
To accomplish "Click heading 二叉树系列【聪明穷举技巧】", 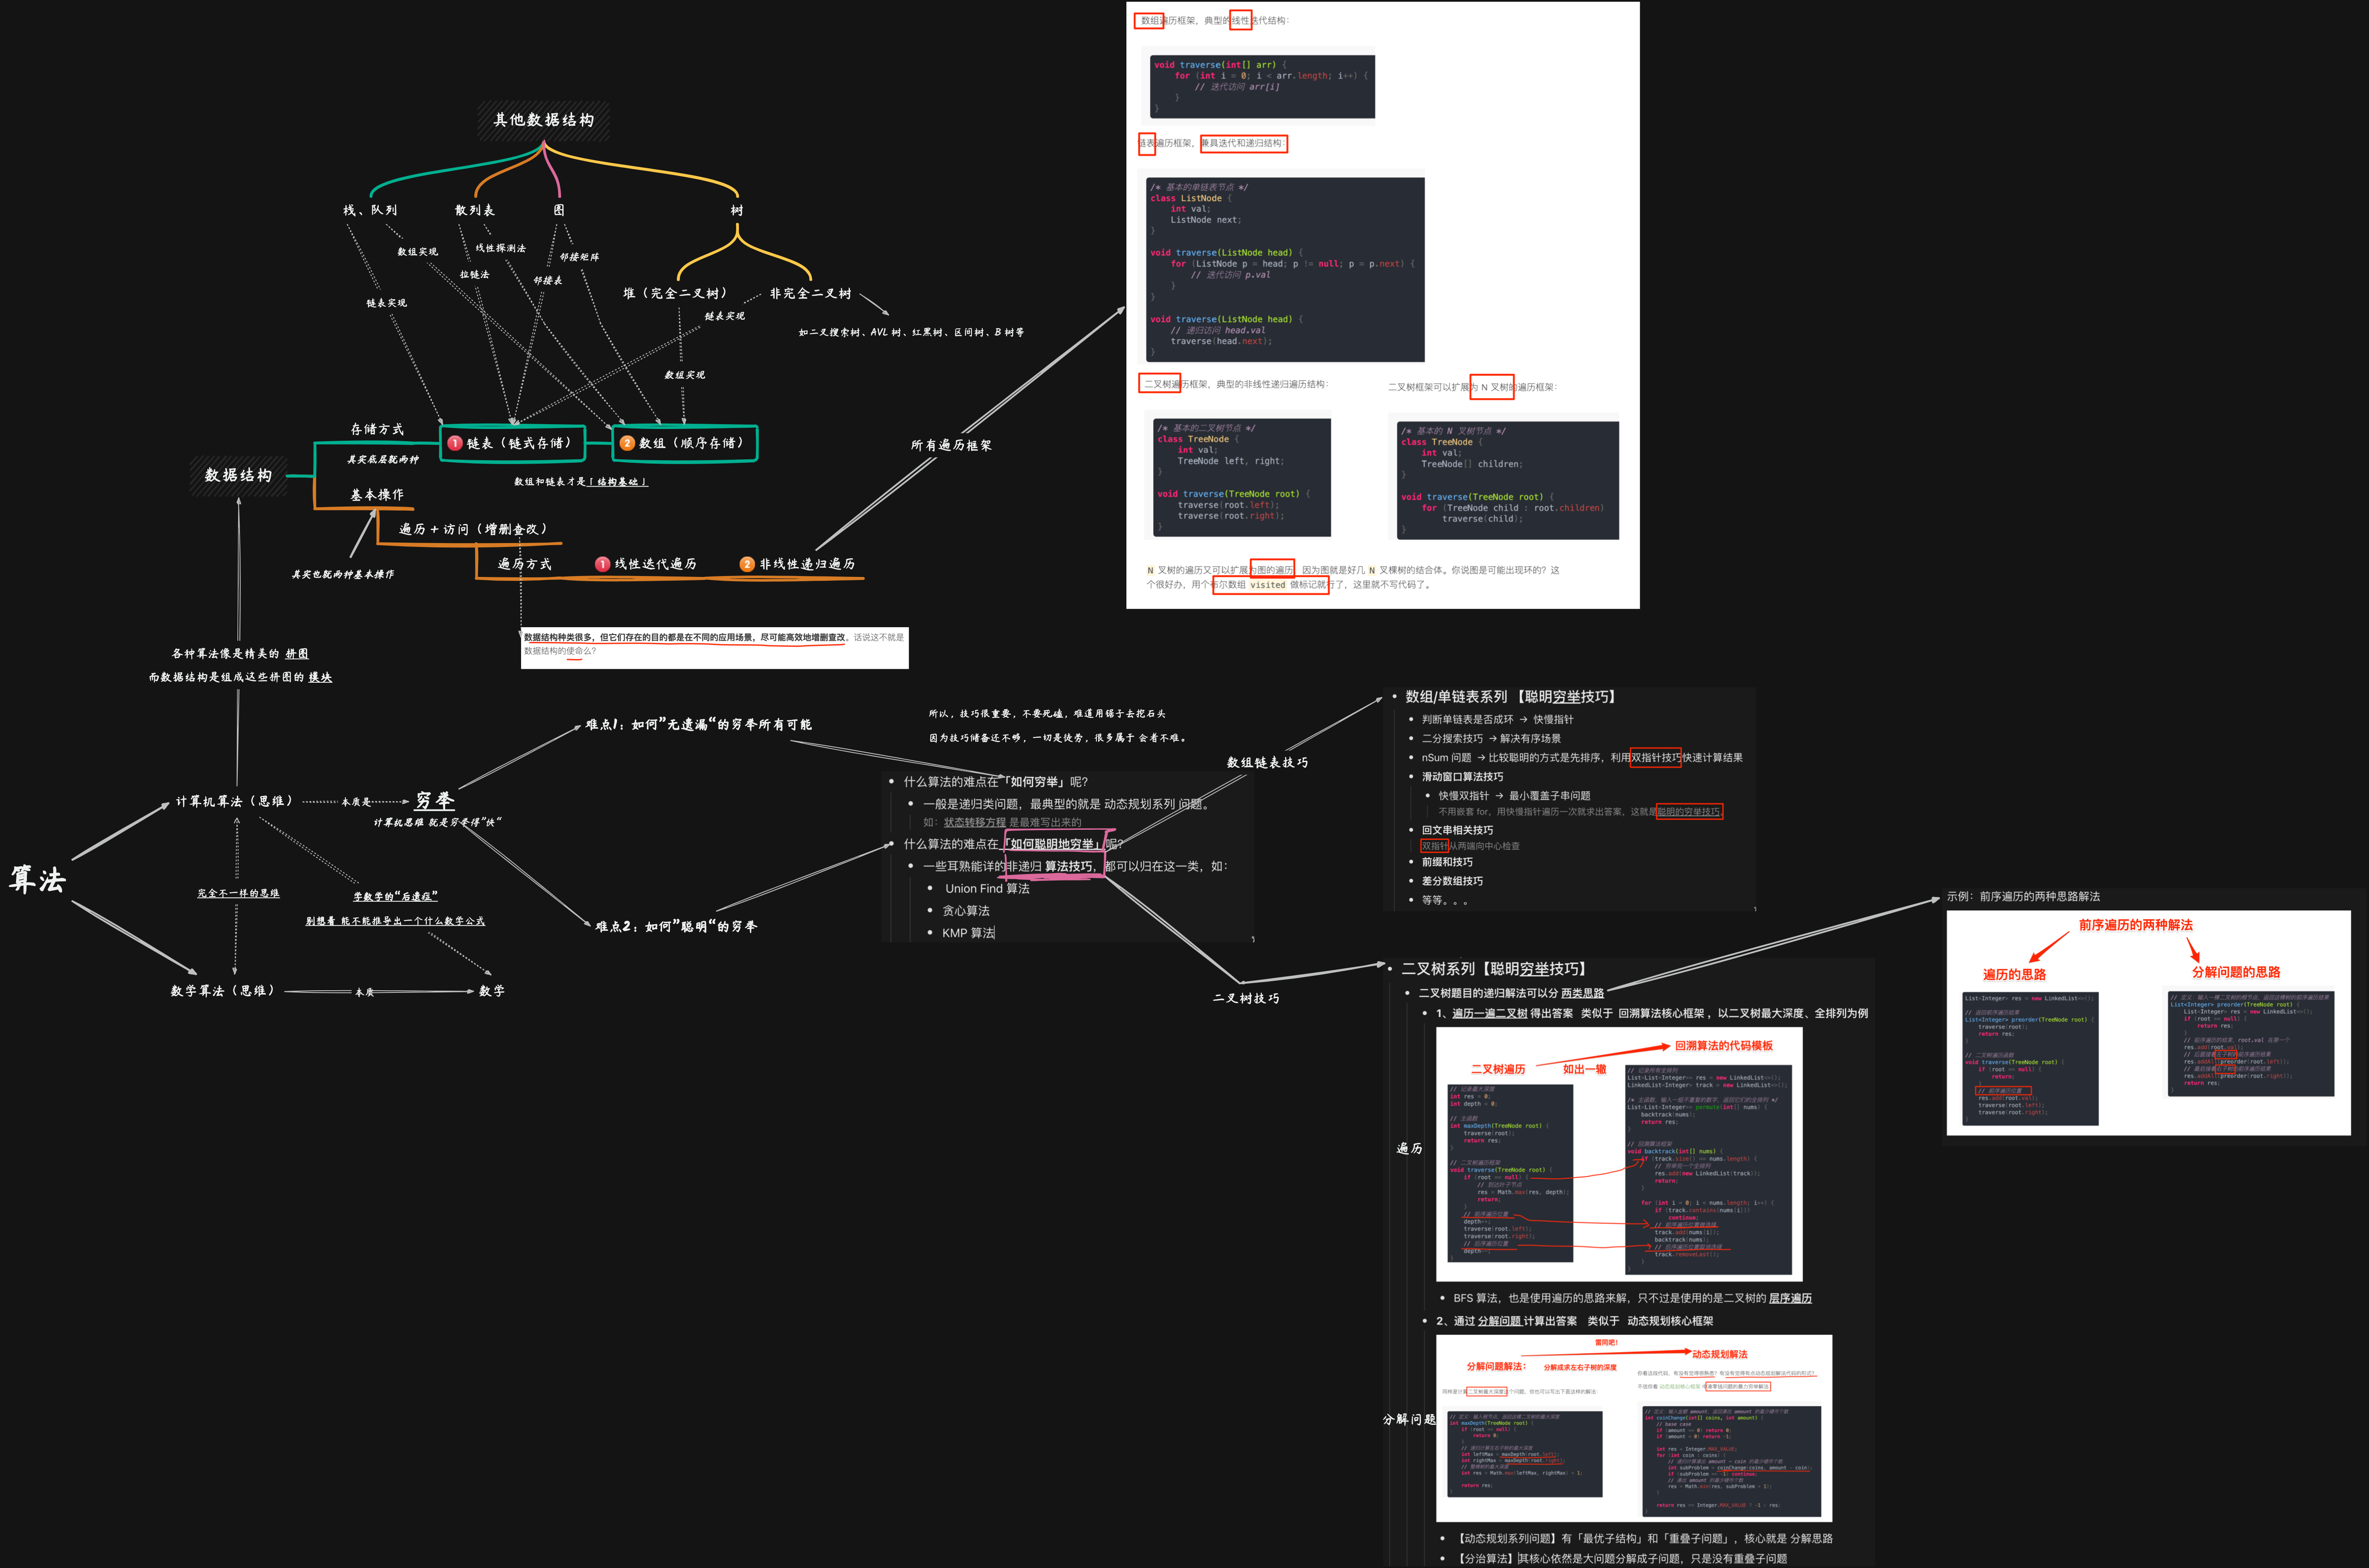I will (1496, 969).
